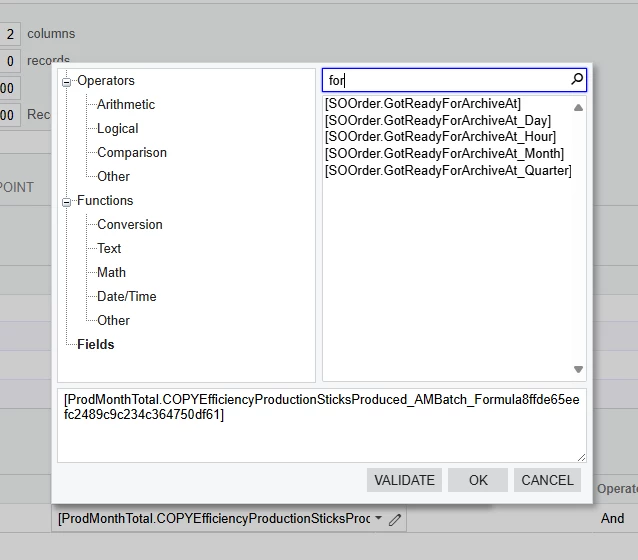The height and width of the screenshot is (560, 638).
Task: Click the 'And' operator cell
Action: (612, 518)
